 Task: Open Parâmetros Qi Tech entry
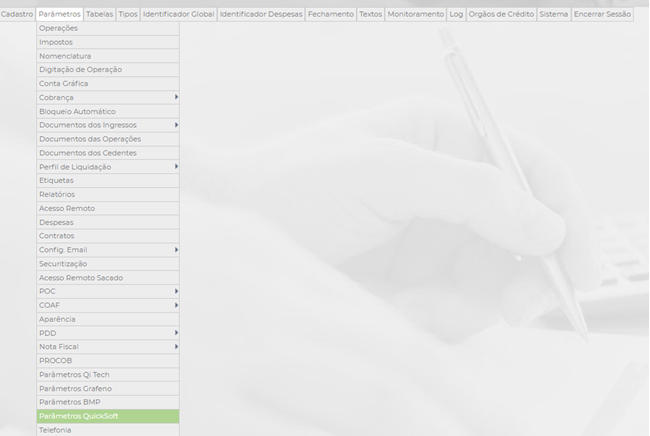coord(107,374)
